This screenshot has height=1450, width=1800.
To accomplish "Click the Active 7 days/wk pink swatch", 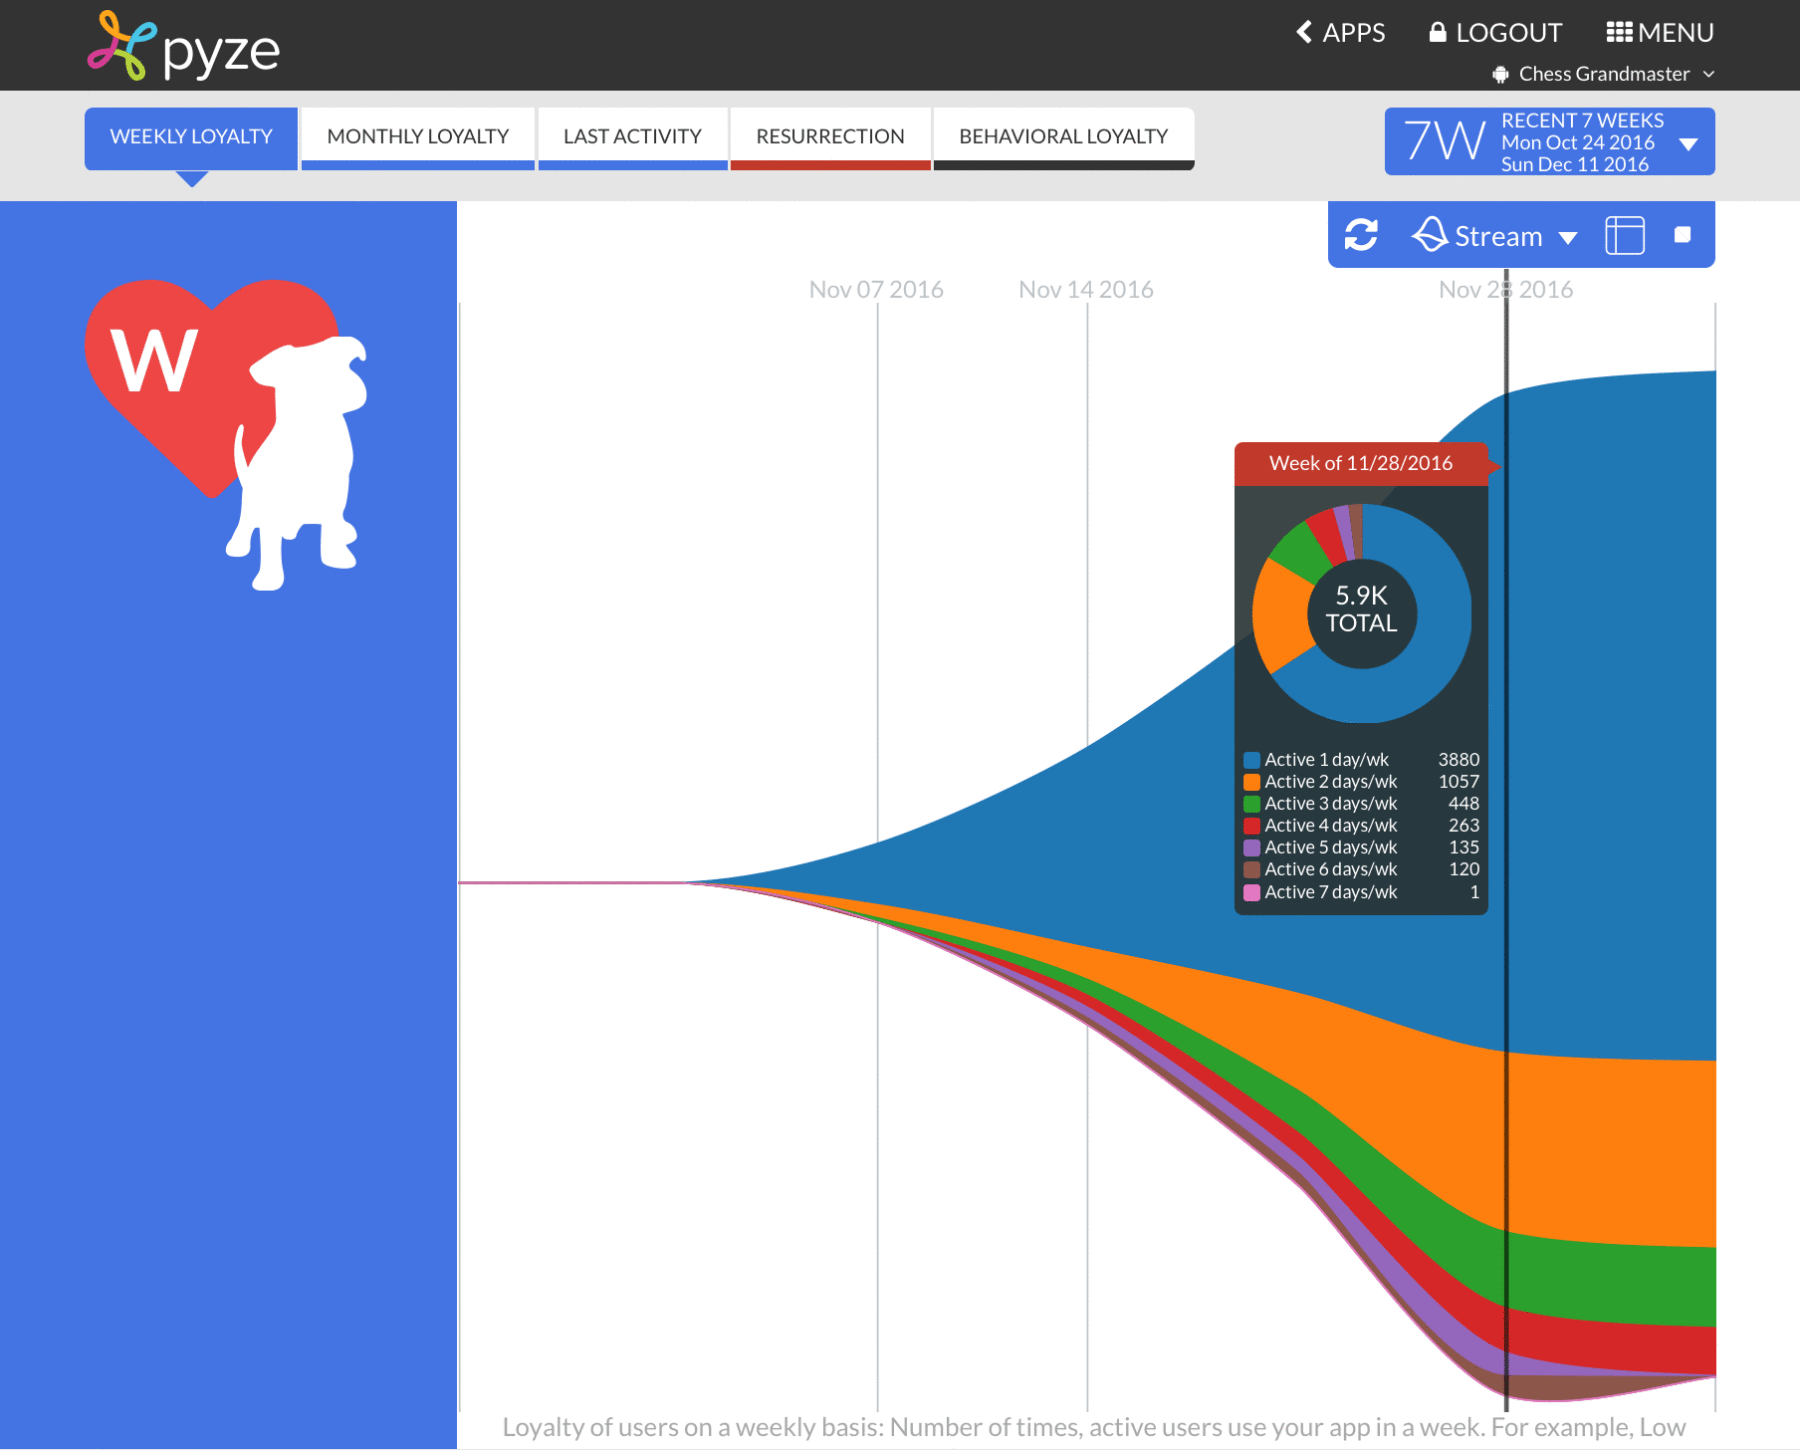I will click(1252, 892).
